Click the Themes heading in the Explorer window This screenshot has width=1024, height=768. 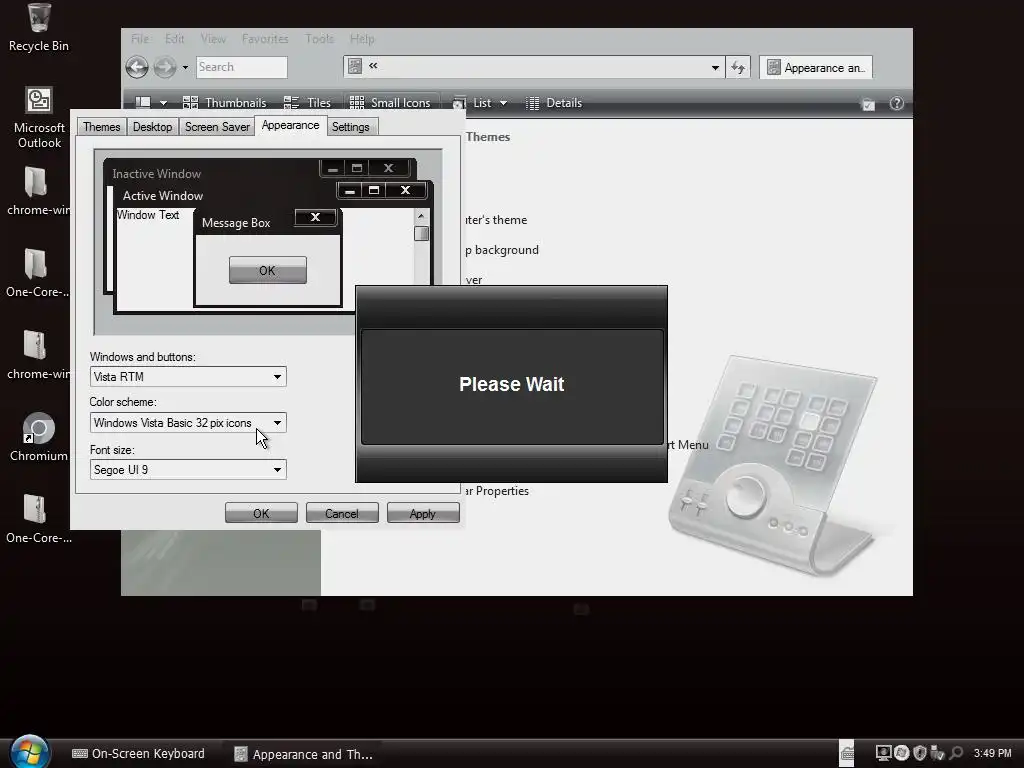(488, 137)
